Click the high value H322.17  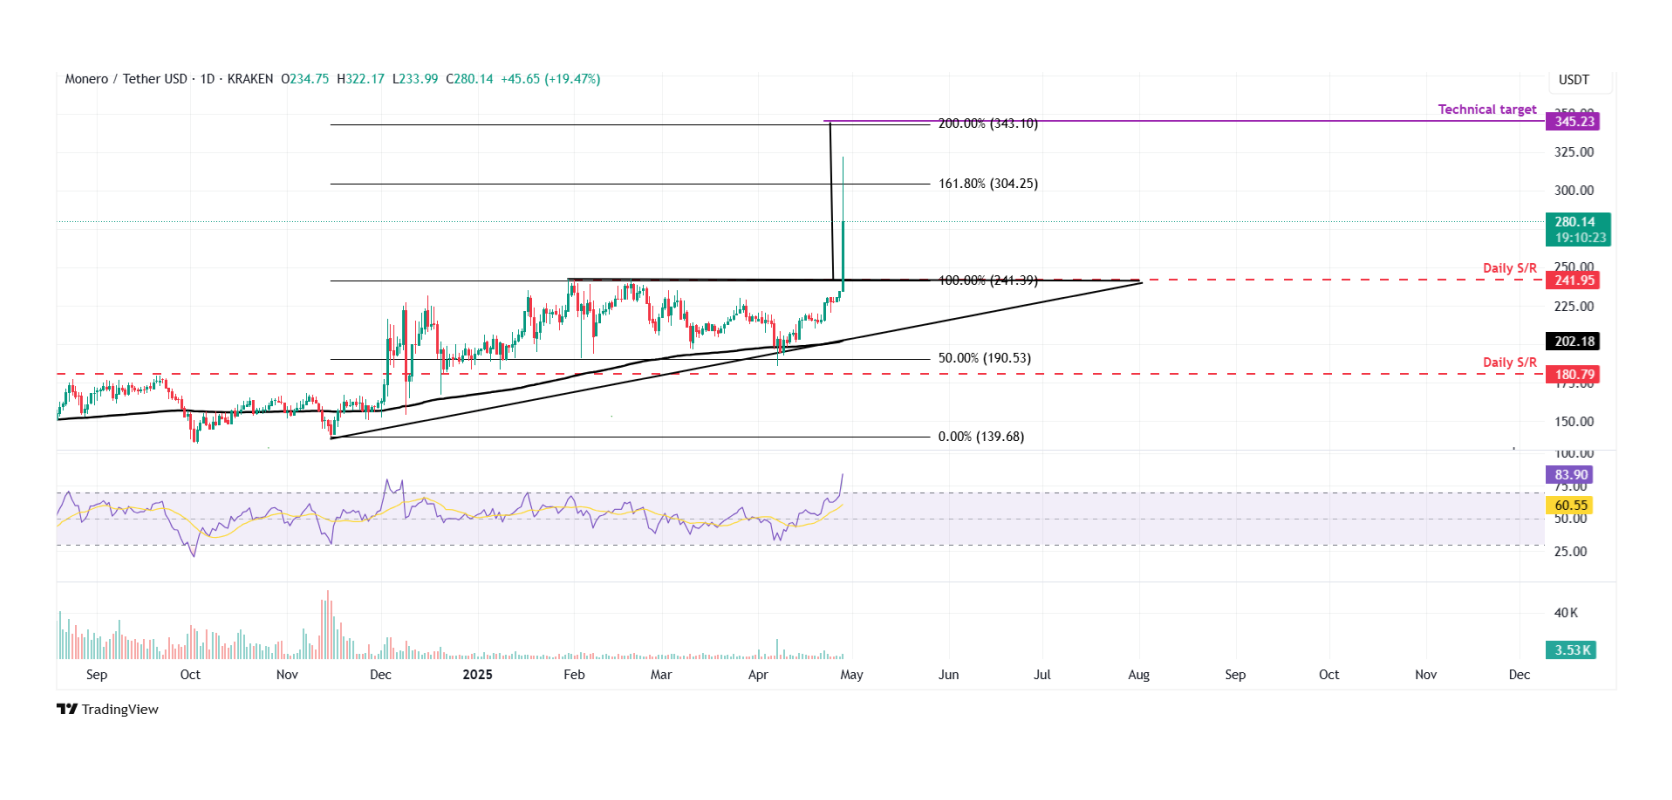click(x=360, y=79)
